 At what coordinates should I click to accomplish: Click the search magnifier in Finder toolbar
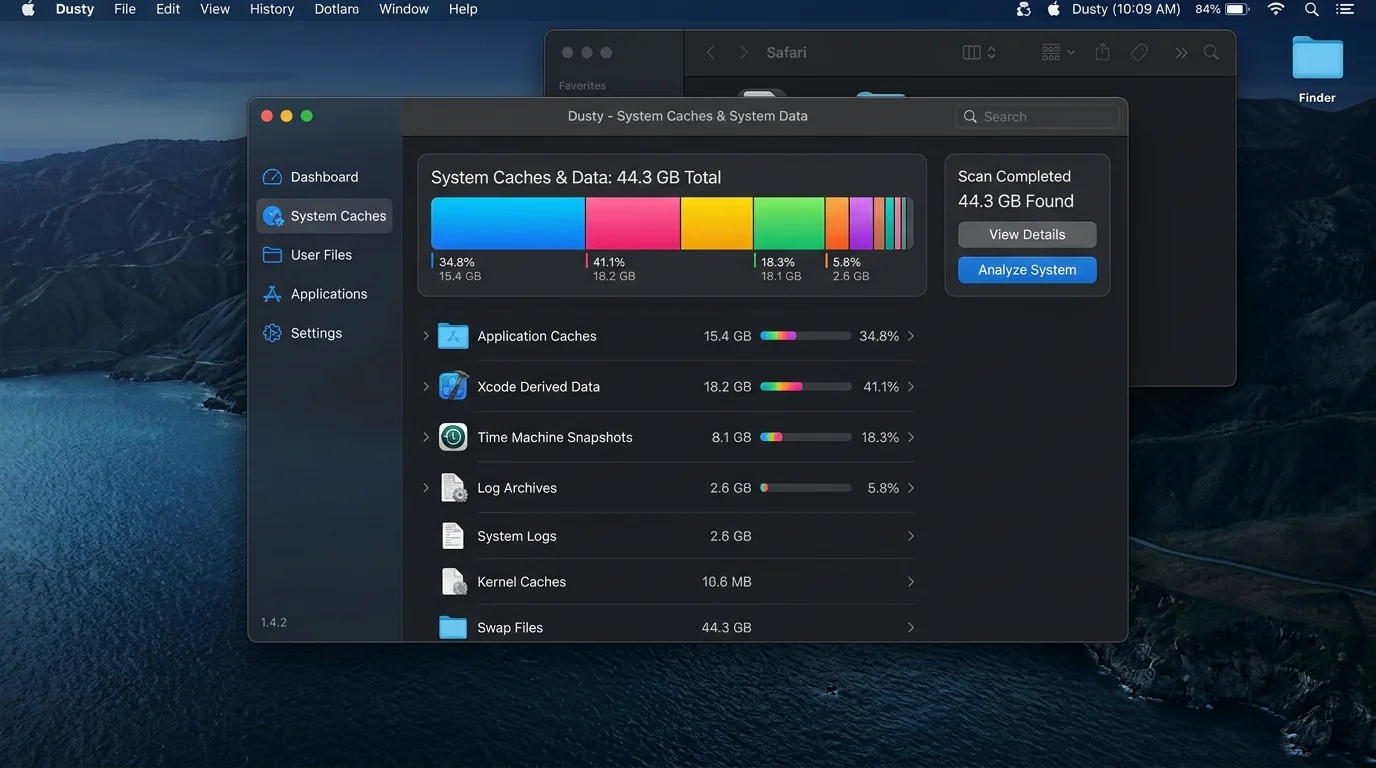coord(1211,52)
